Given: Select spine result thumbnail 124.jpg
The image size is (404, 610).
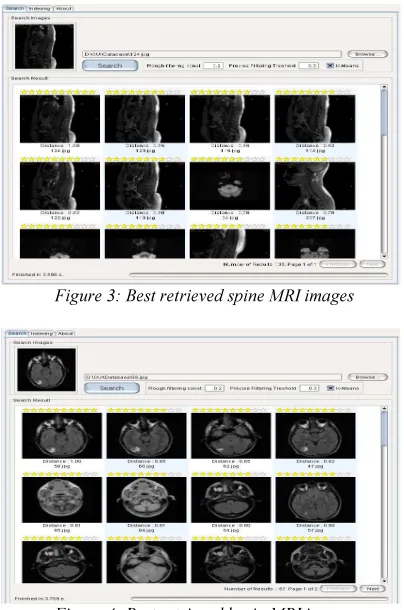Looking at the screenshot, I should pos(60,119).
